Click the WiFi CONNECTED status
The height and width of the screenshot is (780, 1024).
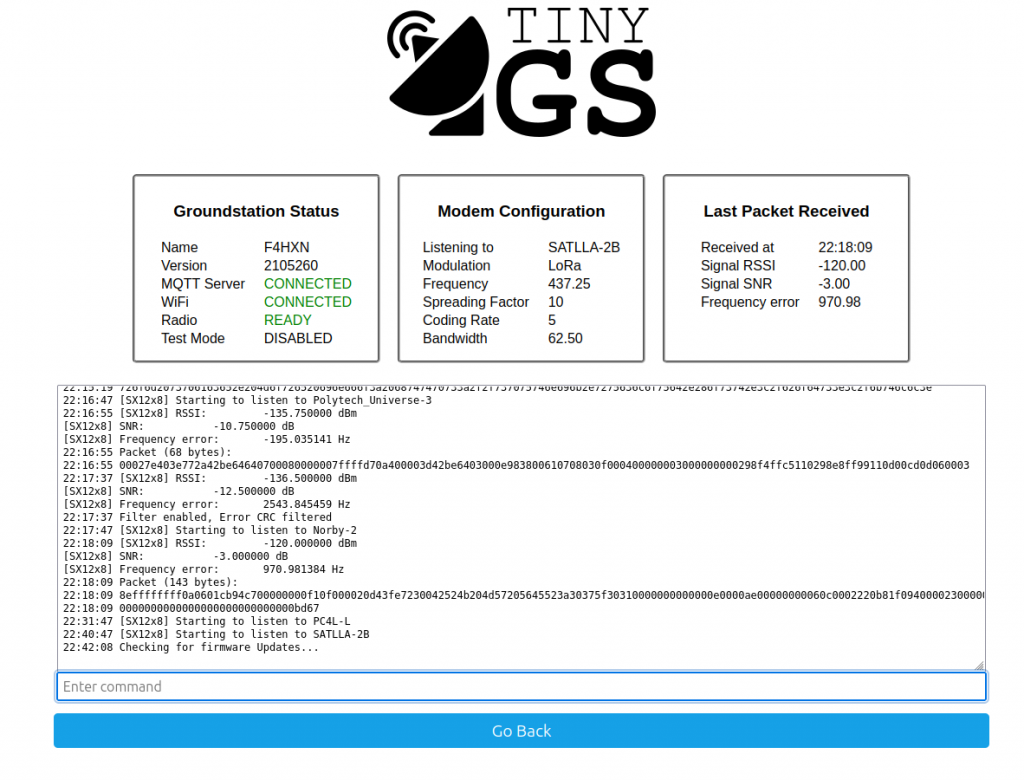click(x=308, y=302)
